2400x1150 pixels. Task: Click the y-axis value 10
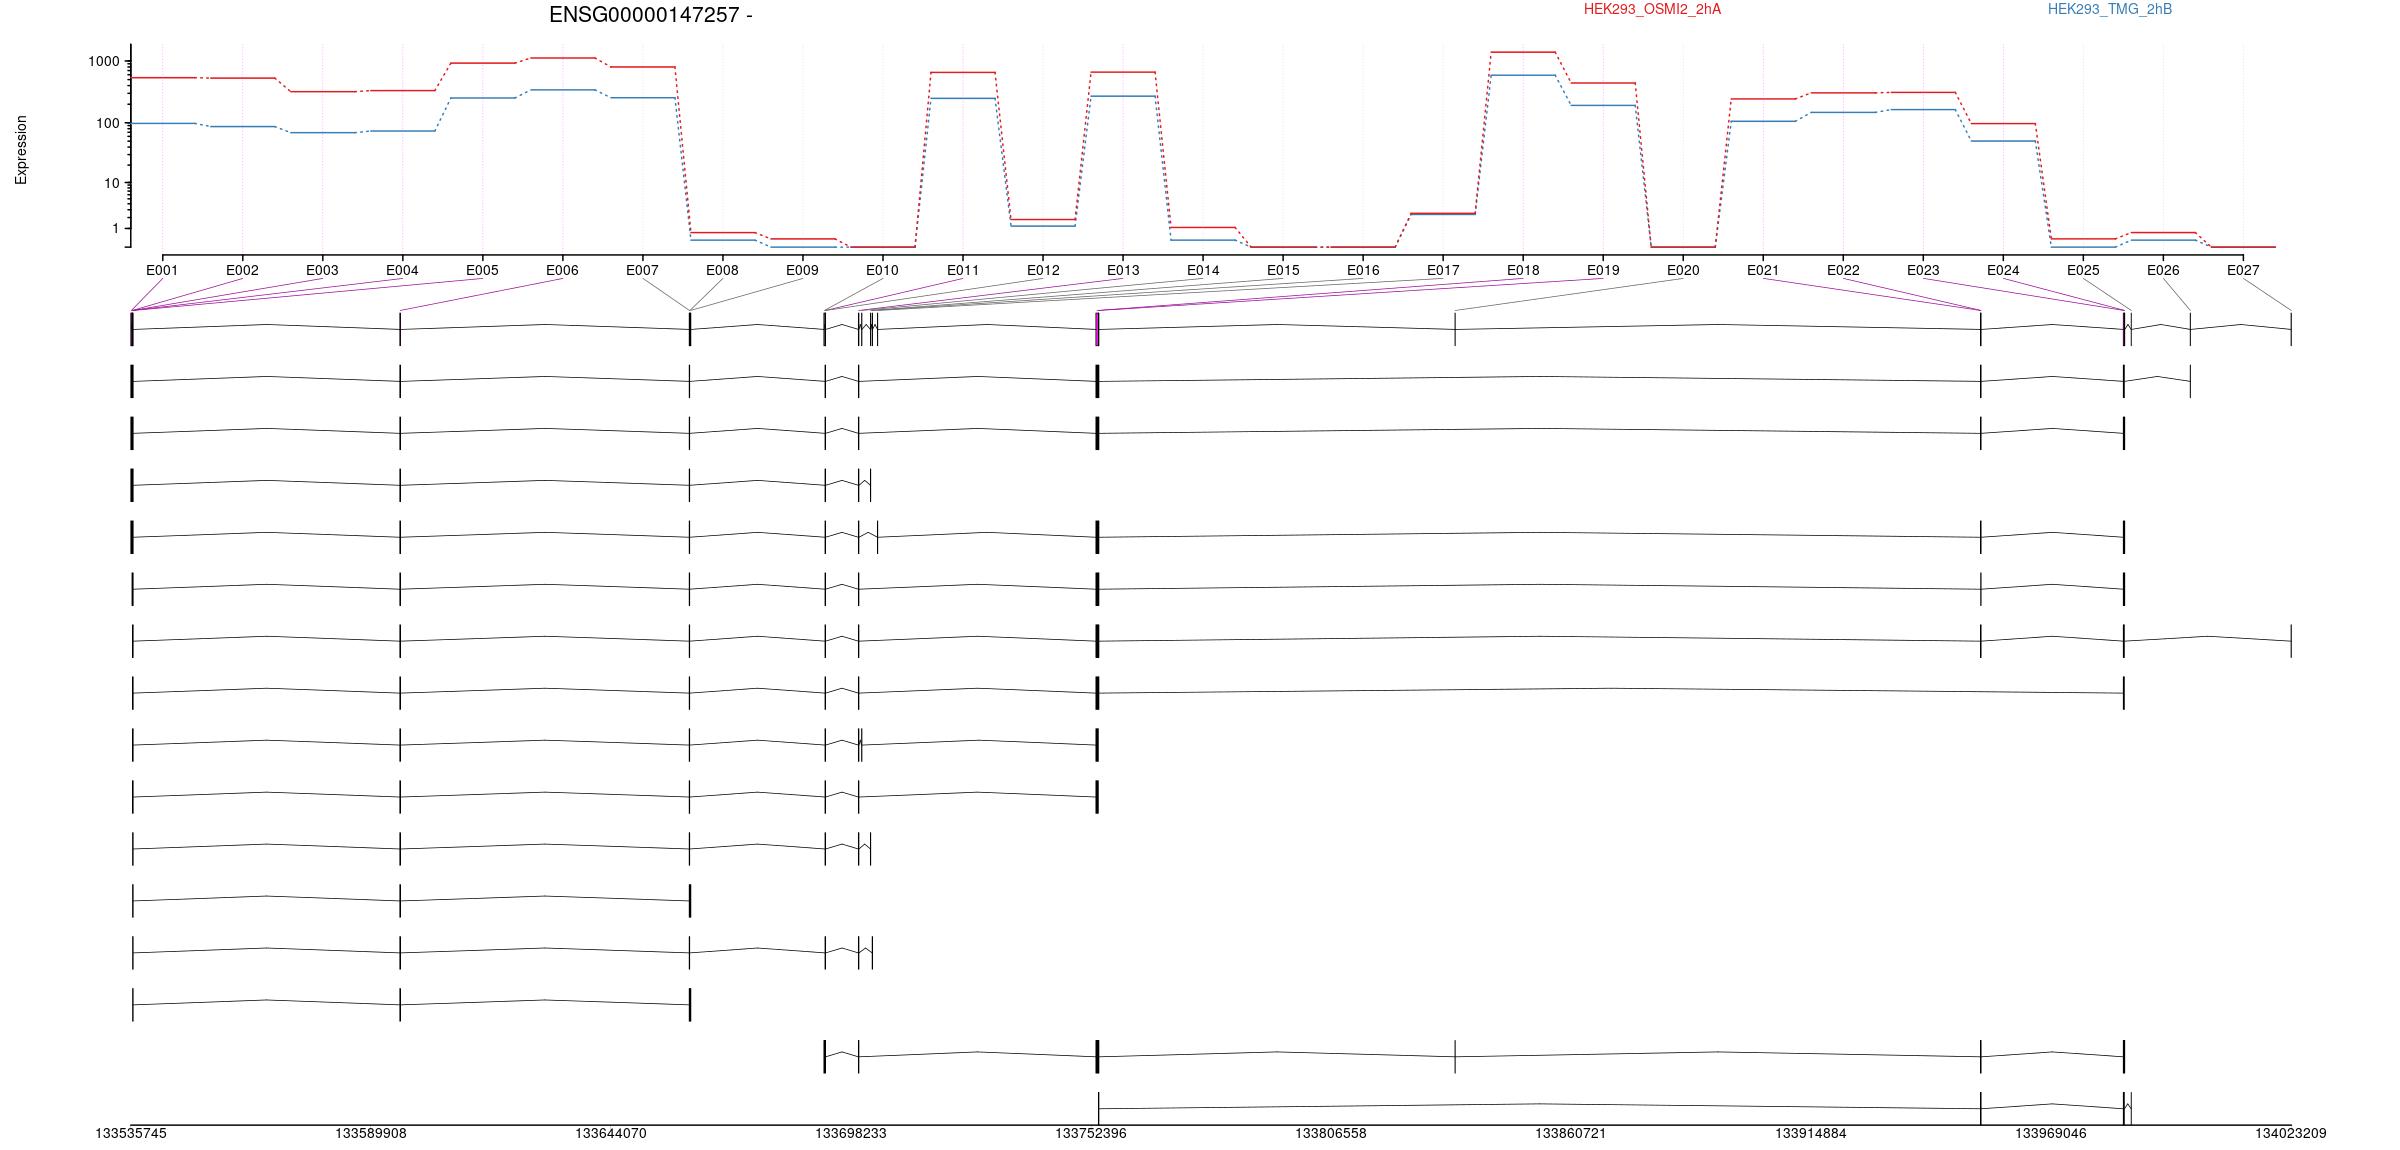coord(112,184)
